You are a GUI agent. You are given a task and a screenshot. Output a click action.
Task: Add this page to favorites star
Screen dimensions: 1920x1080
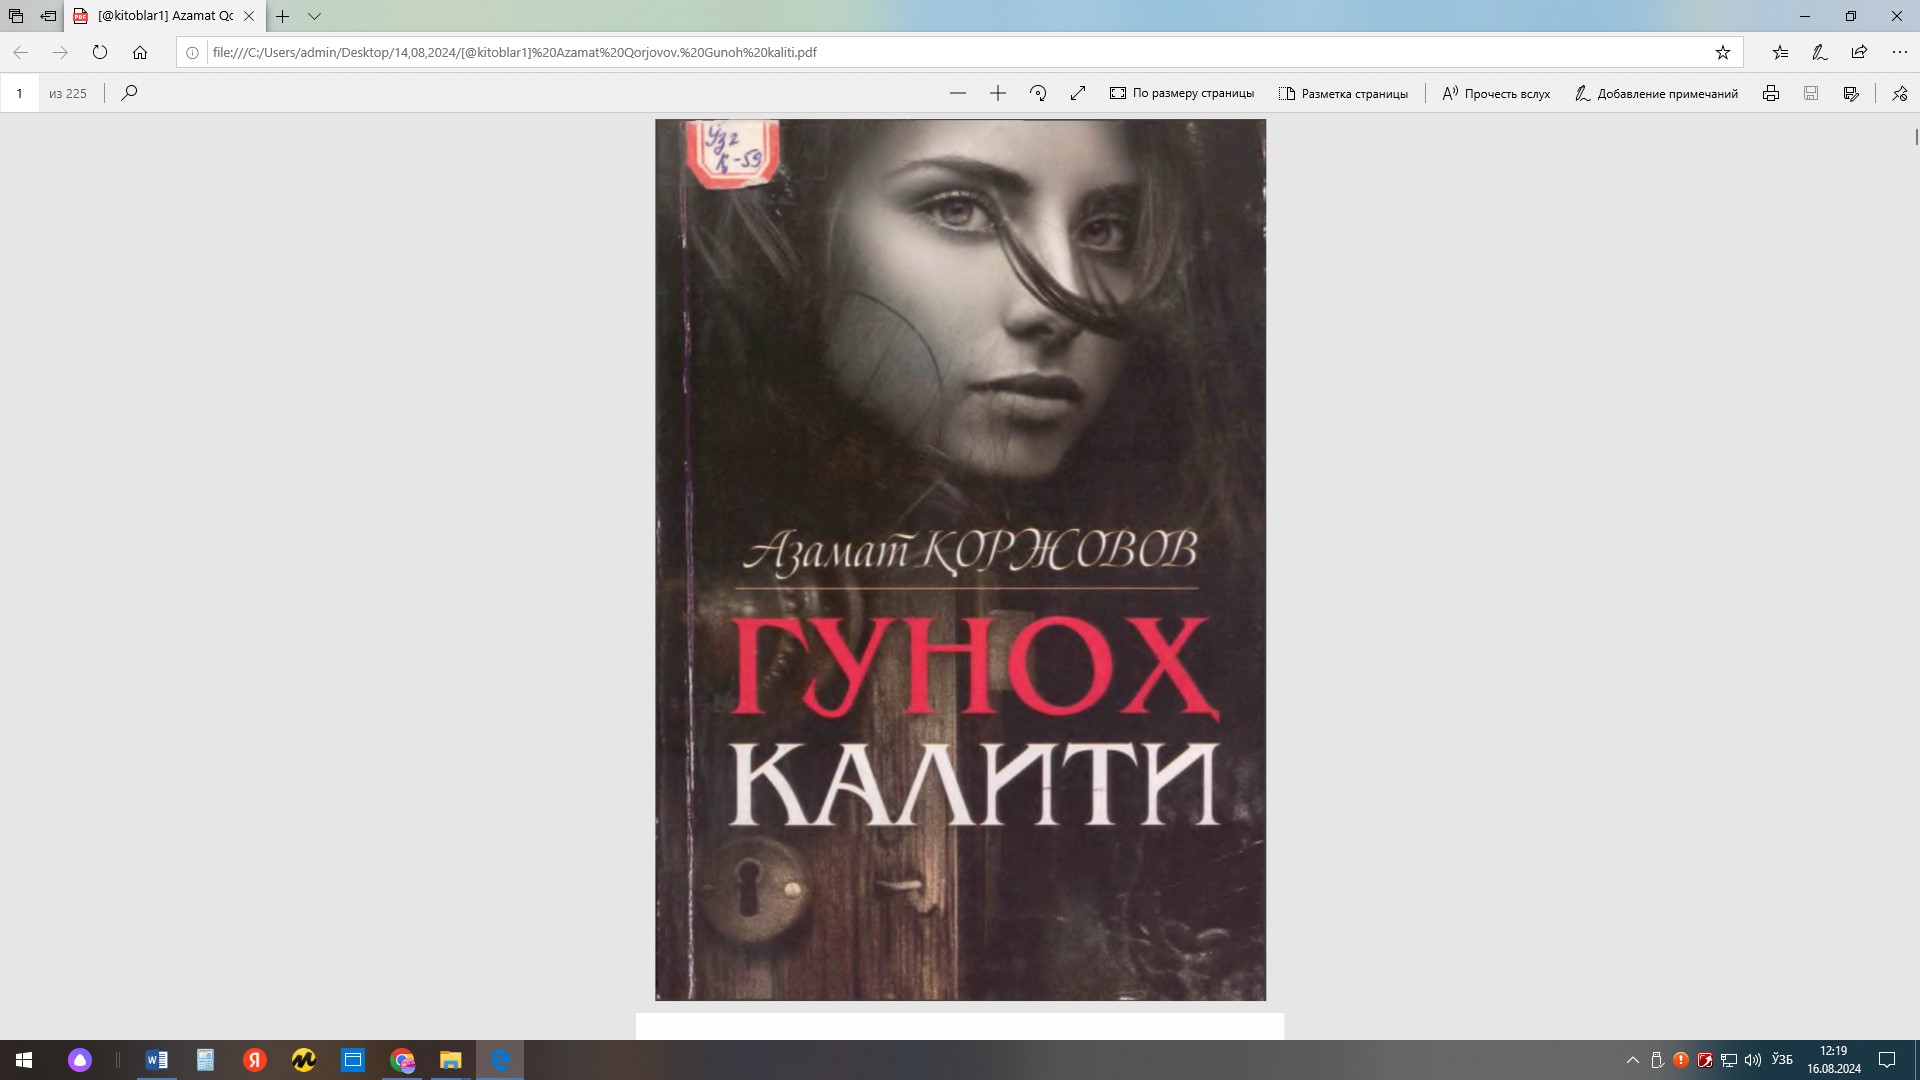pyautogui.click(x=1723, y=52)
